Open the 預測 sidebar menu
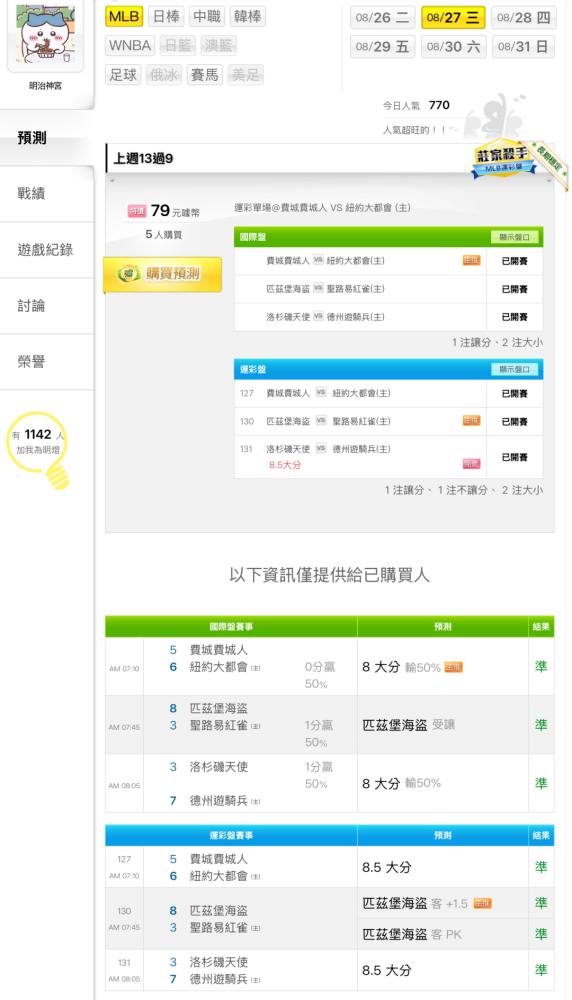The image size is (572, 1000). pos(47,138)
